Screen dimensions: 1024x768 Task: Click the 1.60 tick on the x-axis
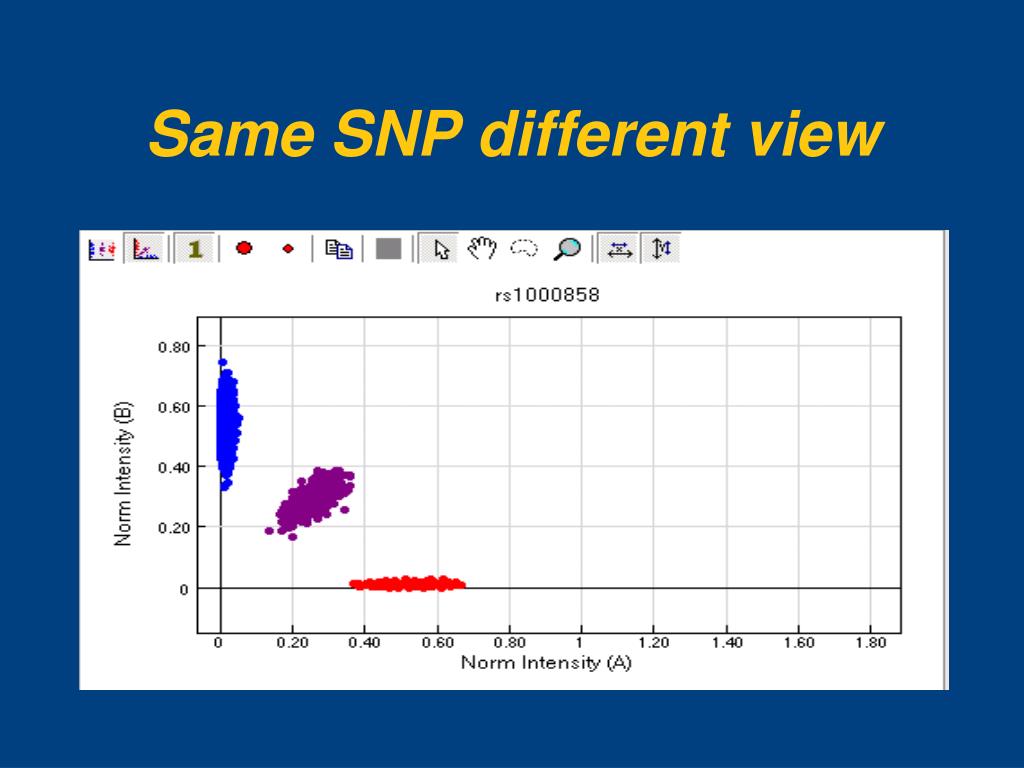(x=798, y=643)
